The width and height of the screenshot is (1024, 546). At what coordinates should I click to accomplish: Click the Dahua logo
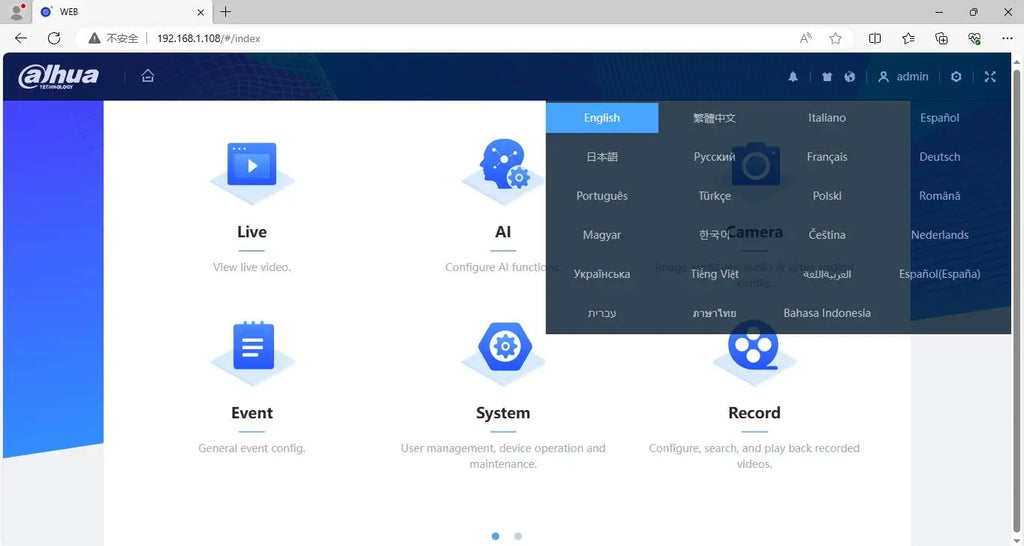click(59, 77)
